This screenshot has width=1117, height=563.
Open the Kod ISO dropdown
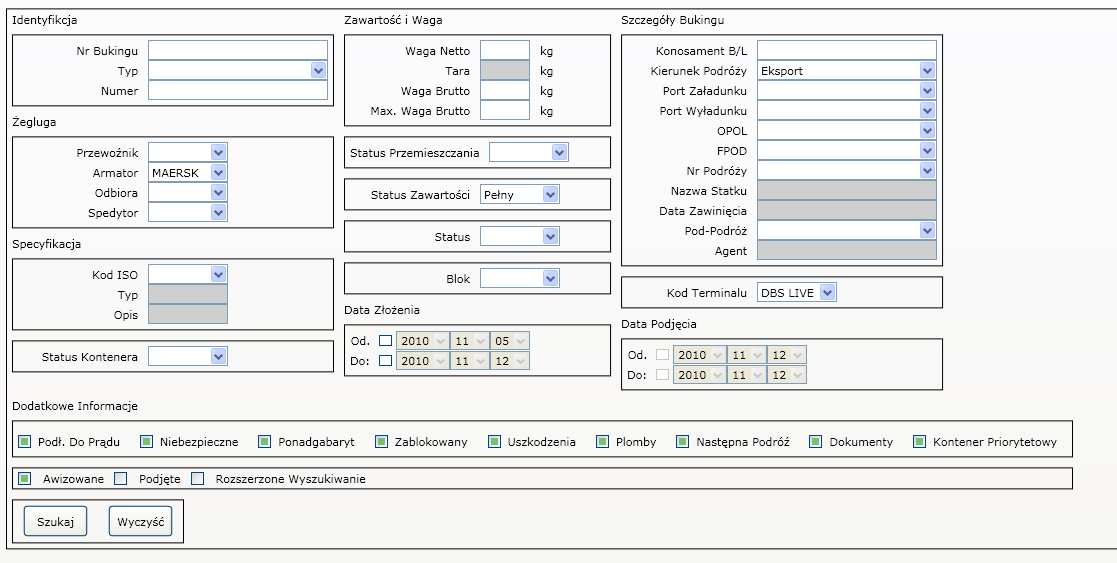188,274
